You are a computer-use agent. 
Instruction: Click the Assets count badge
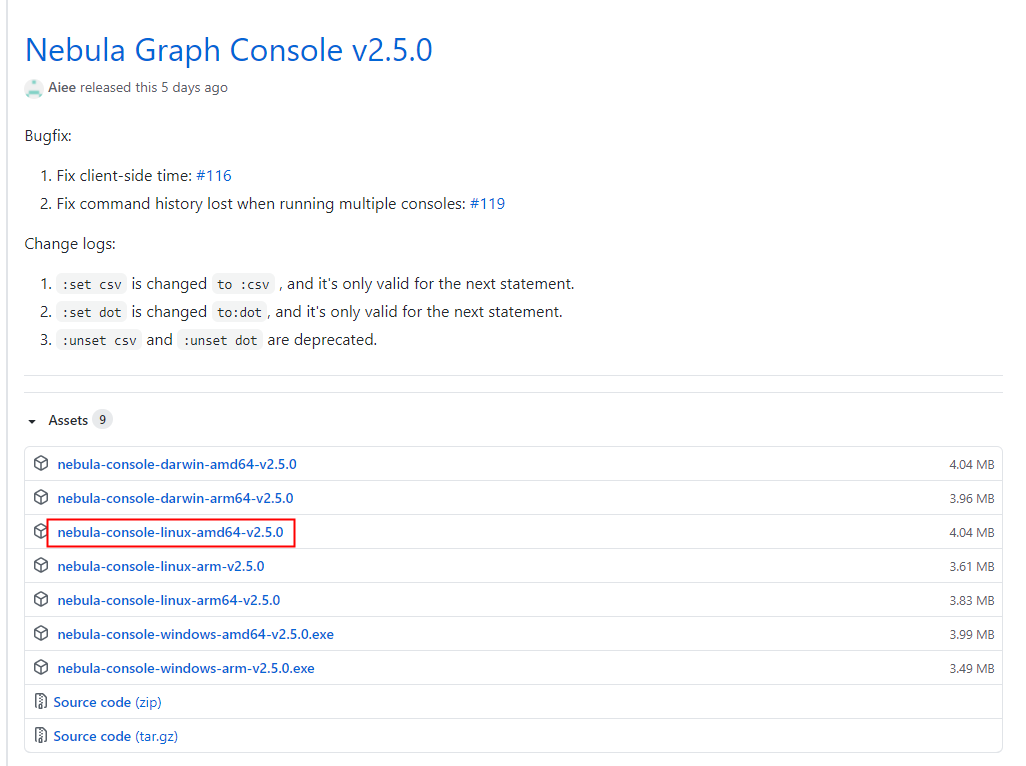pos(103,420)
